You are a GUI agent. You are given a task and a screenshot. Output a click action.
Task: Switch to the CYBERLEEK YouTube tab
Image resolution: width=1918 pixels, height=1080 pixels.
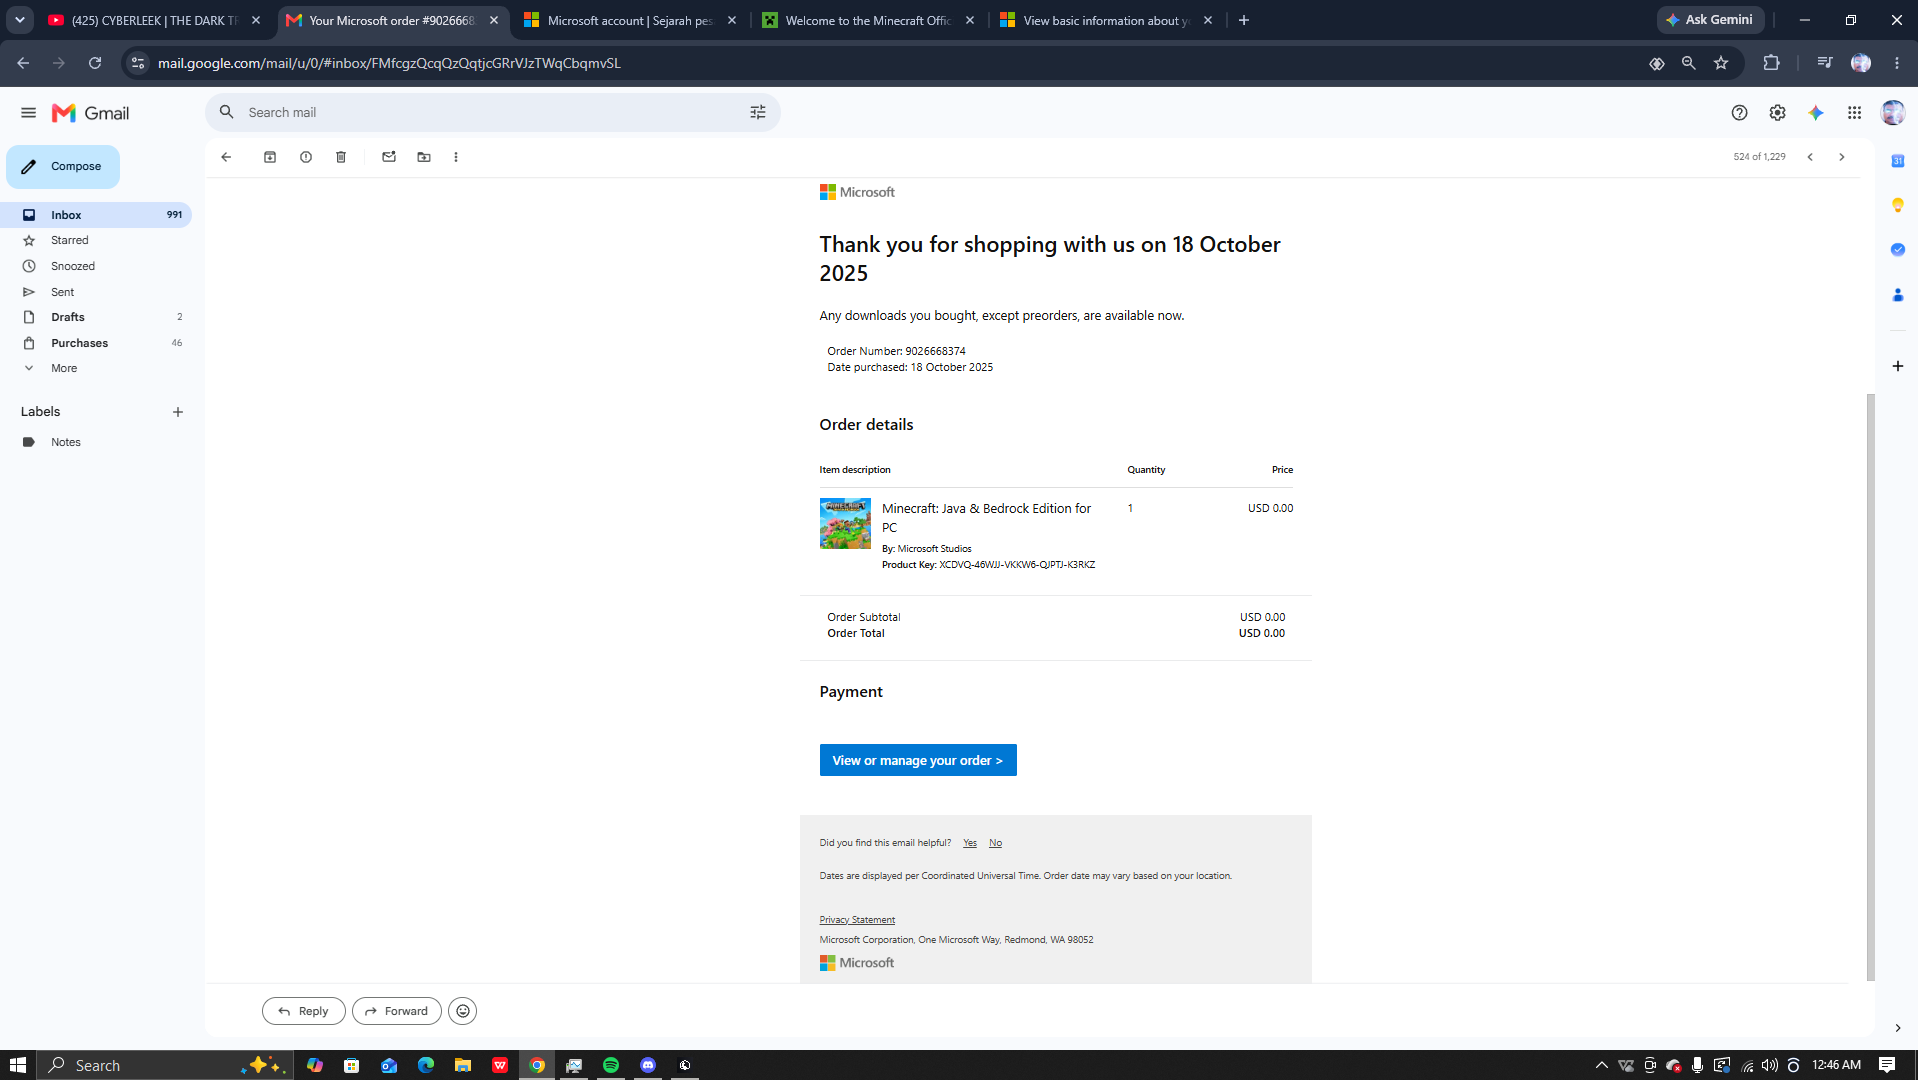coord(155,20)
